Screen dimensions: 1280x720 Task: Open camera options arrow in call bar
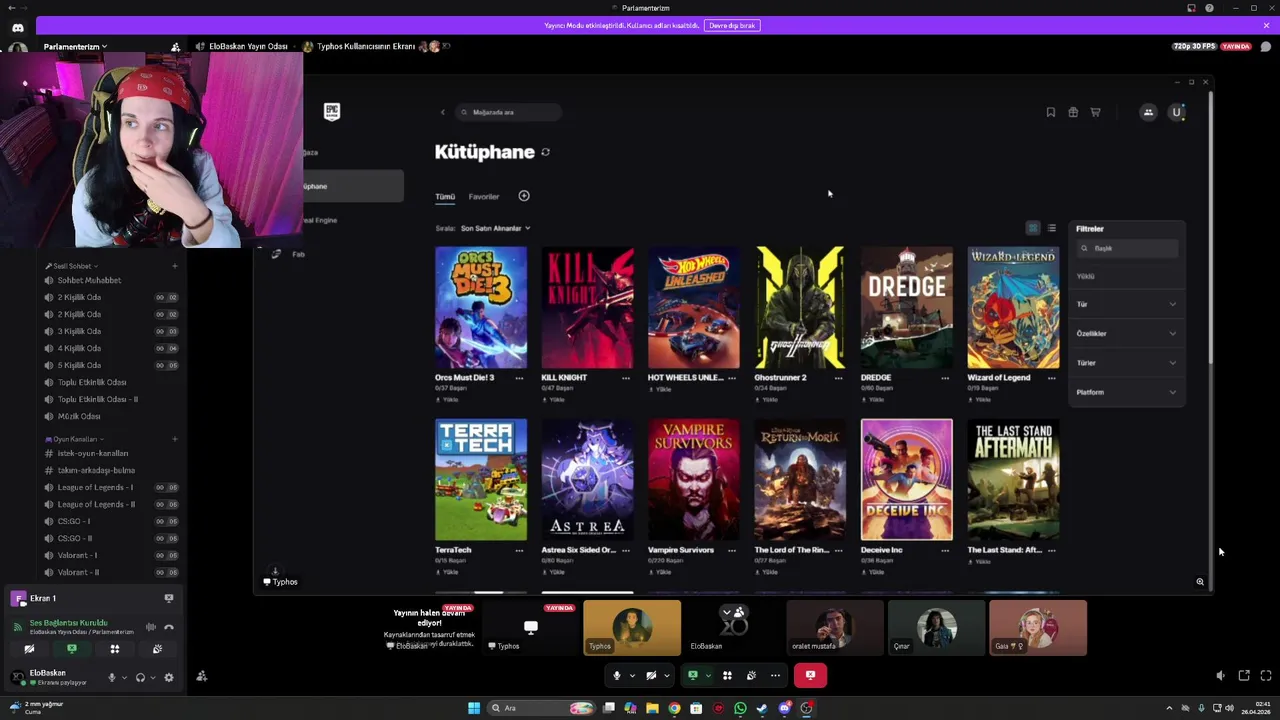pos(666,675)
